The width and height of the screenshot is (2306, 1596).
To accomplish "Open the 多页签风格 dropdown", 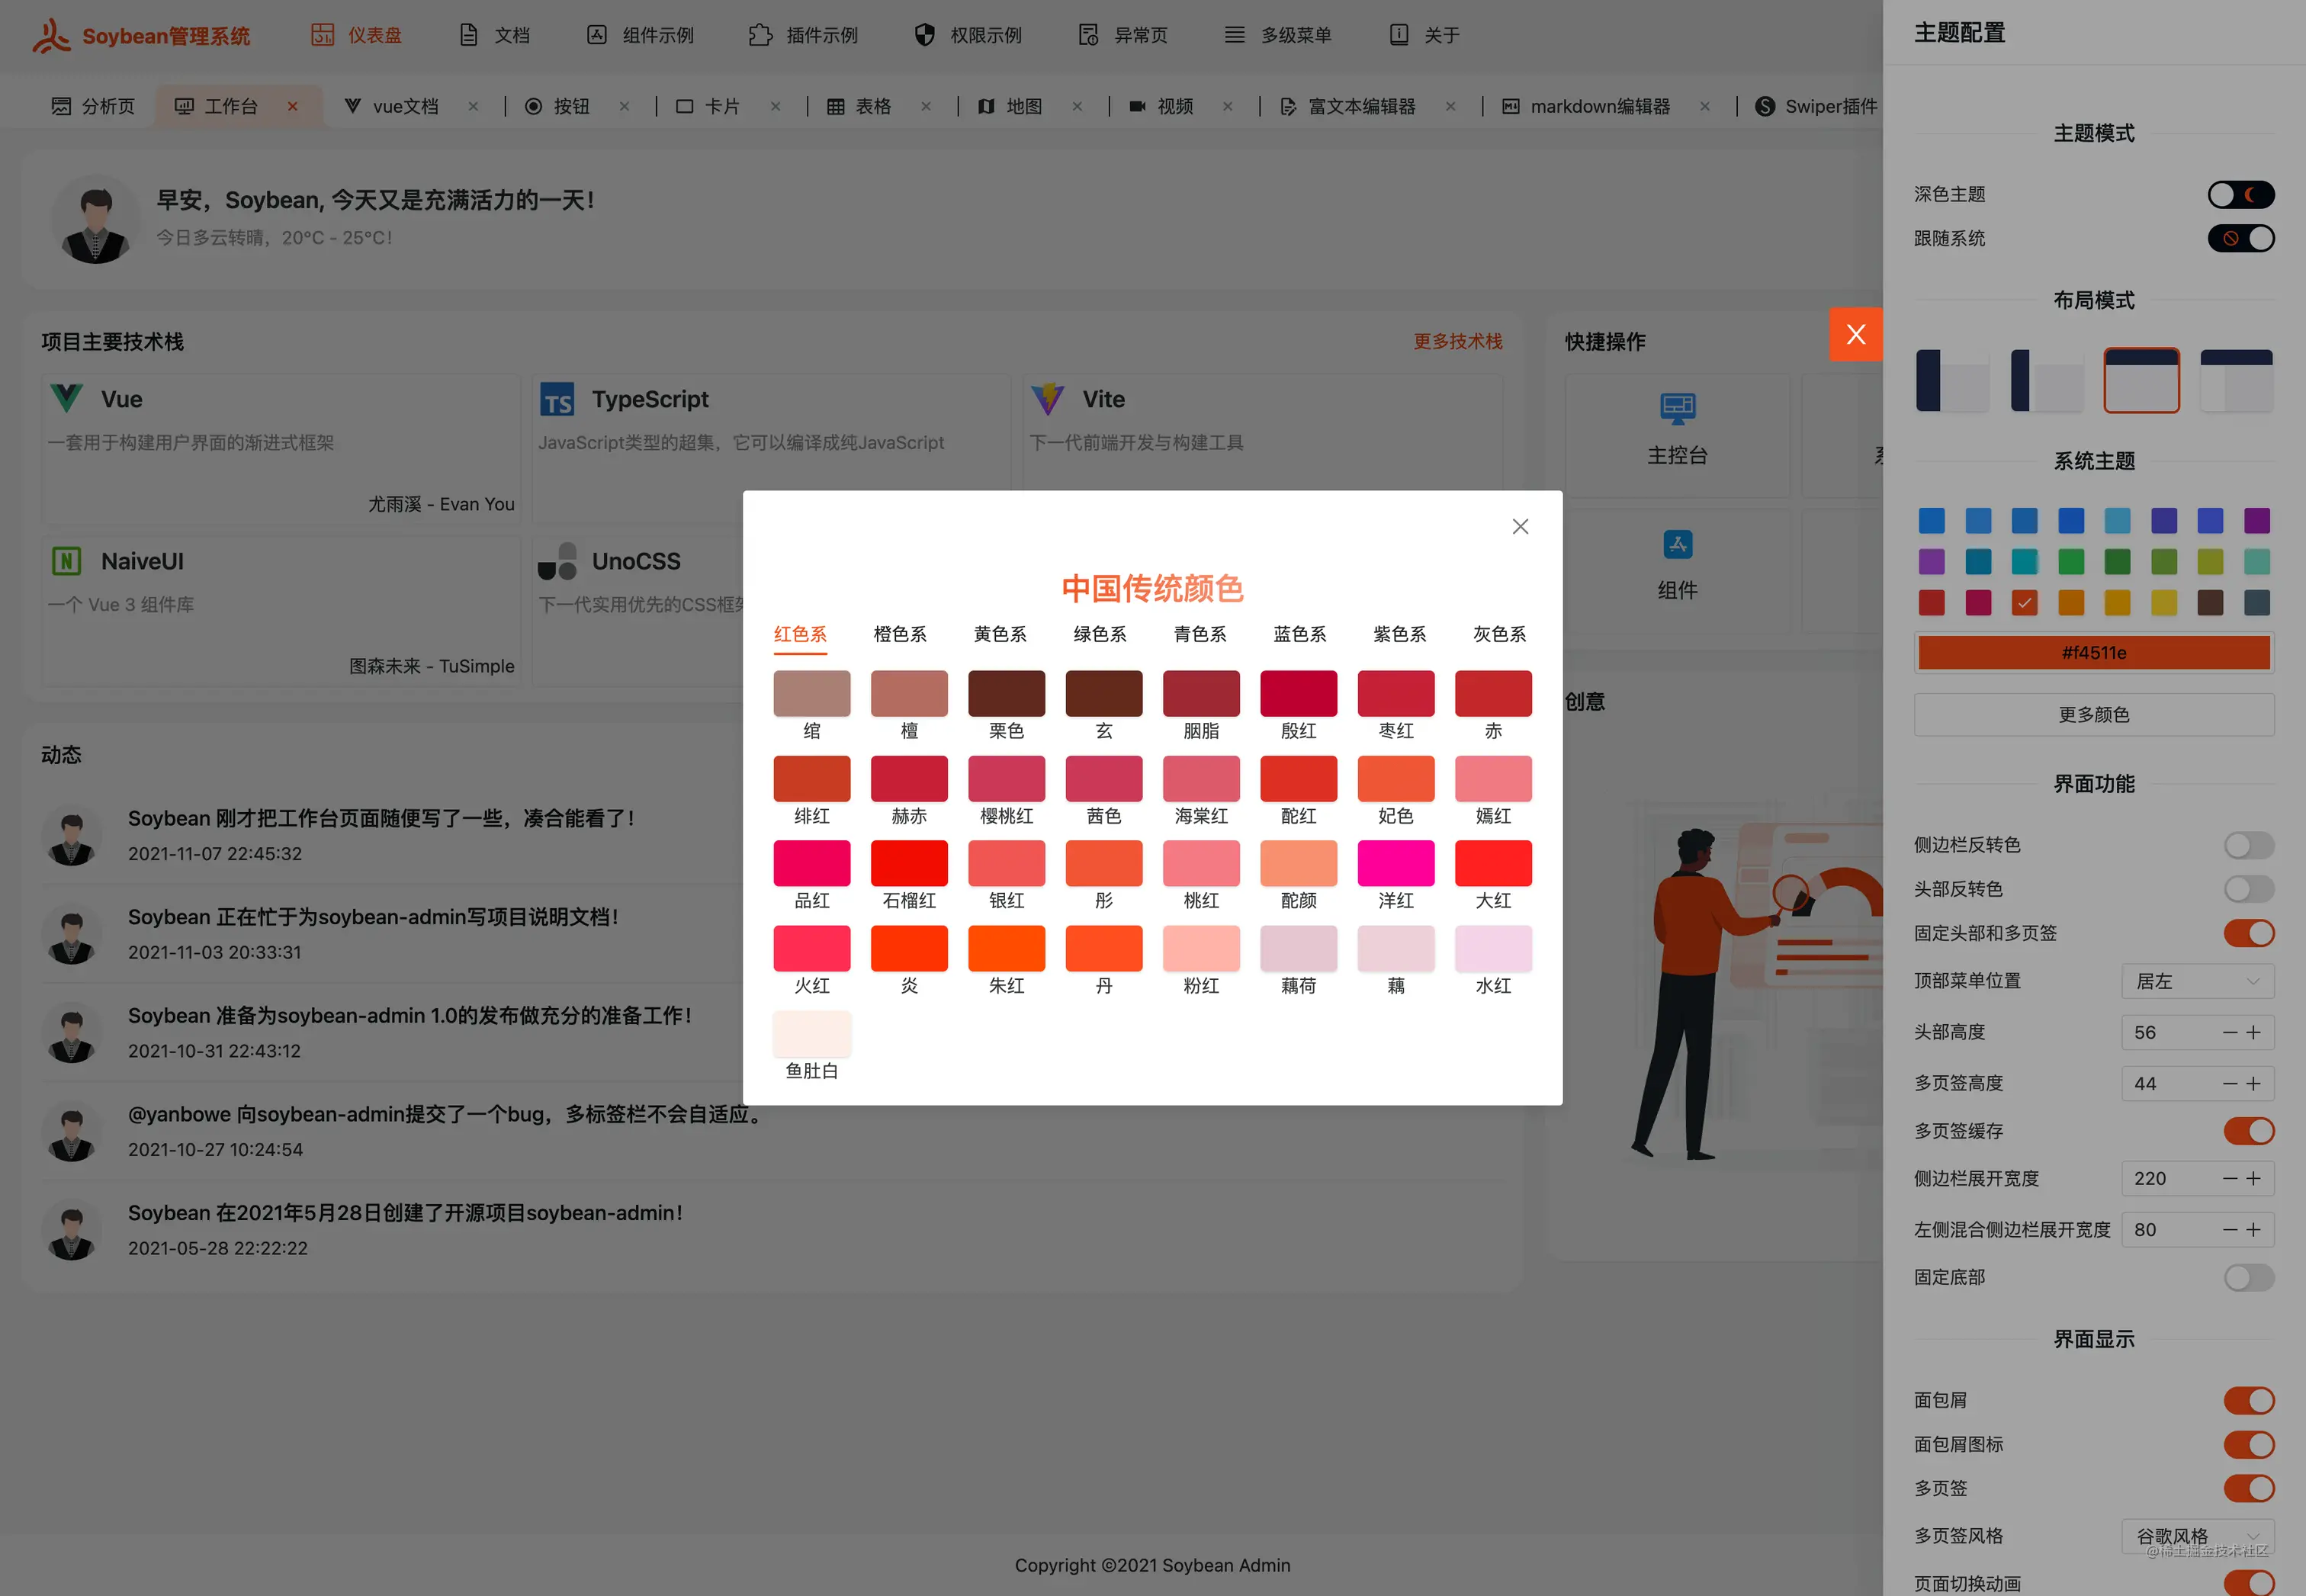I will tap(2197, 1536).
